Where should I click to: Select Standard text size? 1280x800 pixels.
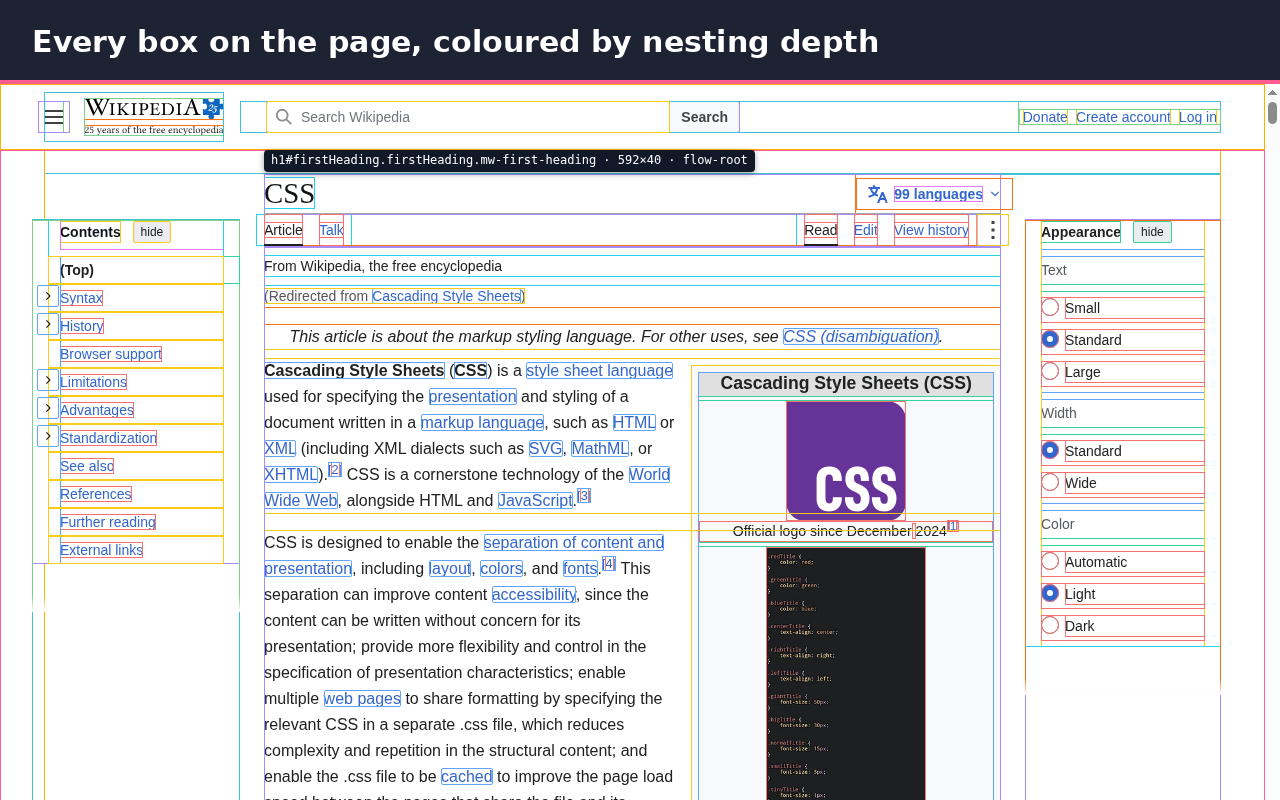(x=1050, y=339)
